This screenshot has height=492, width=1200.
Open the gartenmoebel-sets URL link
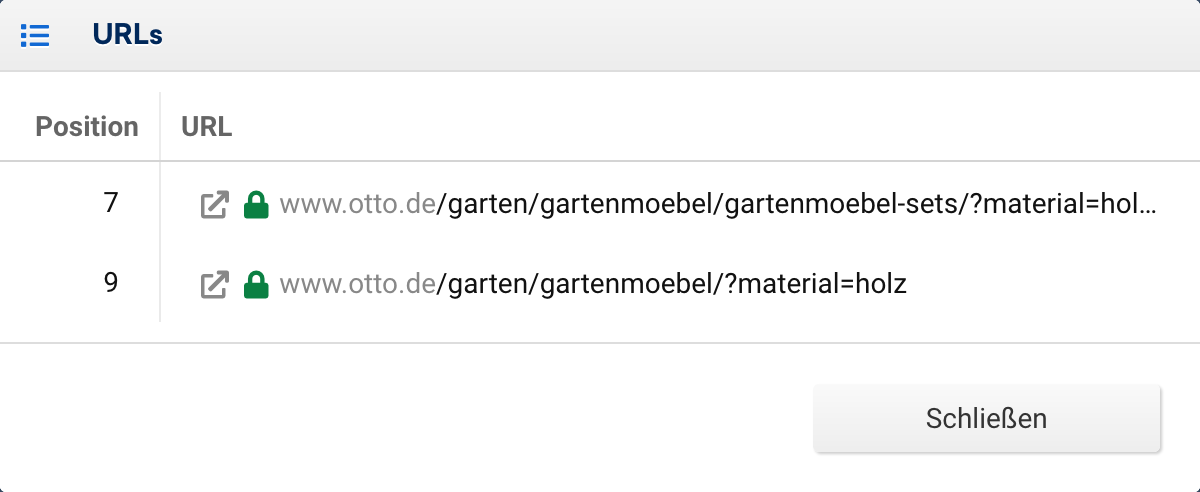(x=716, y=205)
